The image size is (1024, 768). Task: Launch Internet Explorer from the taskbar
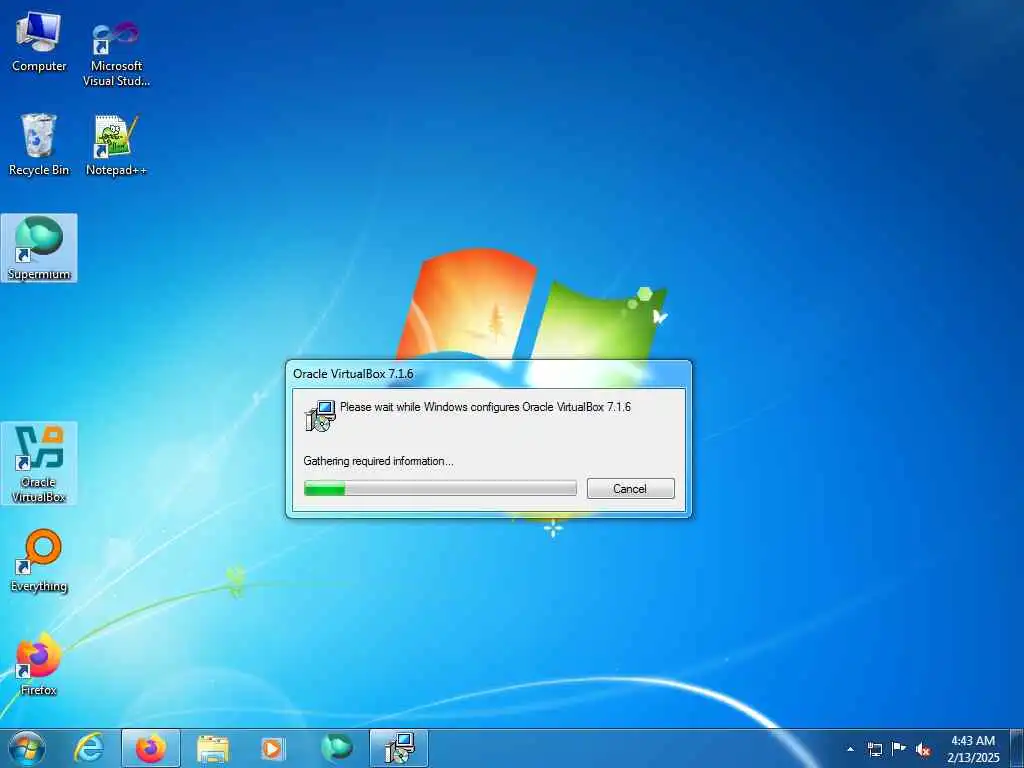coord(89,749)
